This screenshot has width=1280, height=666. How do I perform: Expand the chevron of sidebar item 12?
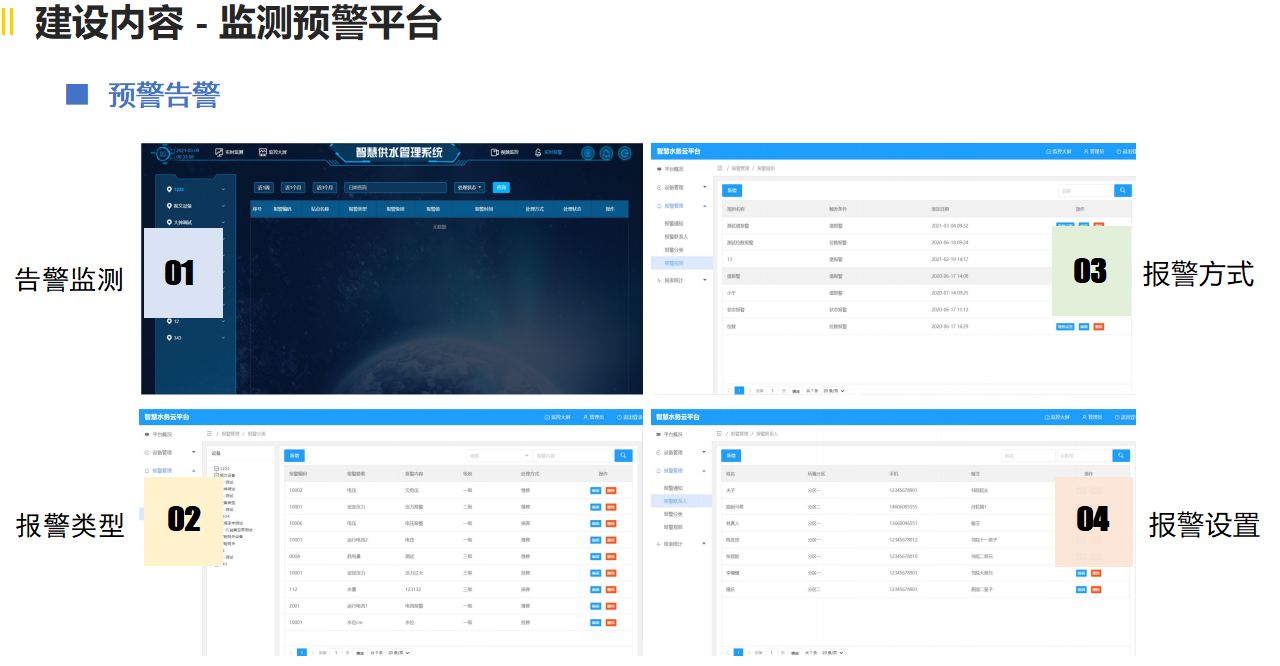click(x=223, y=321)
